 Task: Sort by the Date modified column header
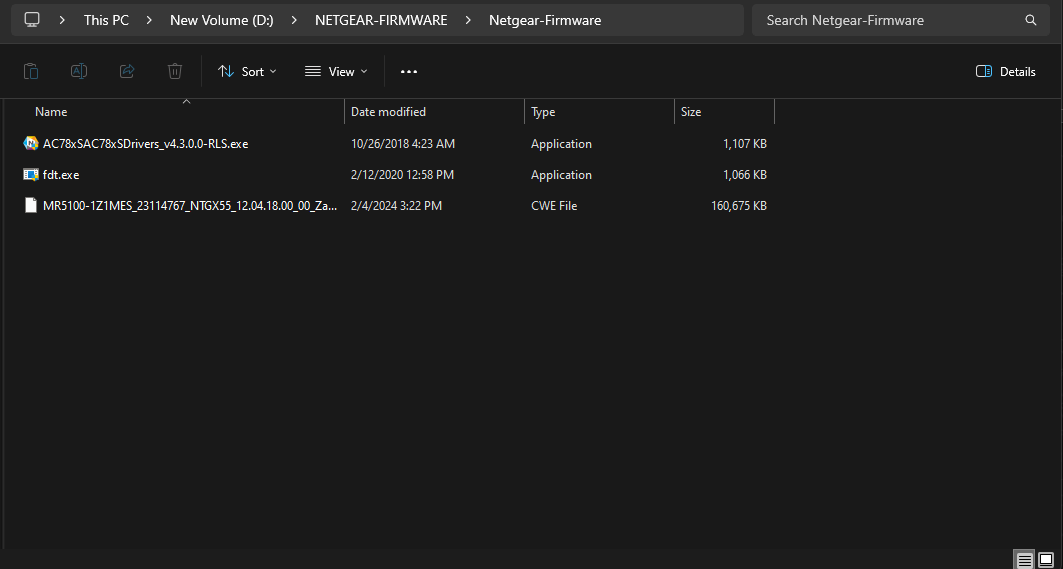click(388, 112)
